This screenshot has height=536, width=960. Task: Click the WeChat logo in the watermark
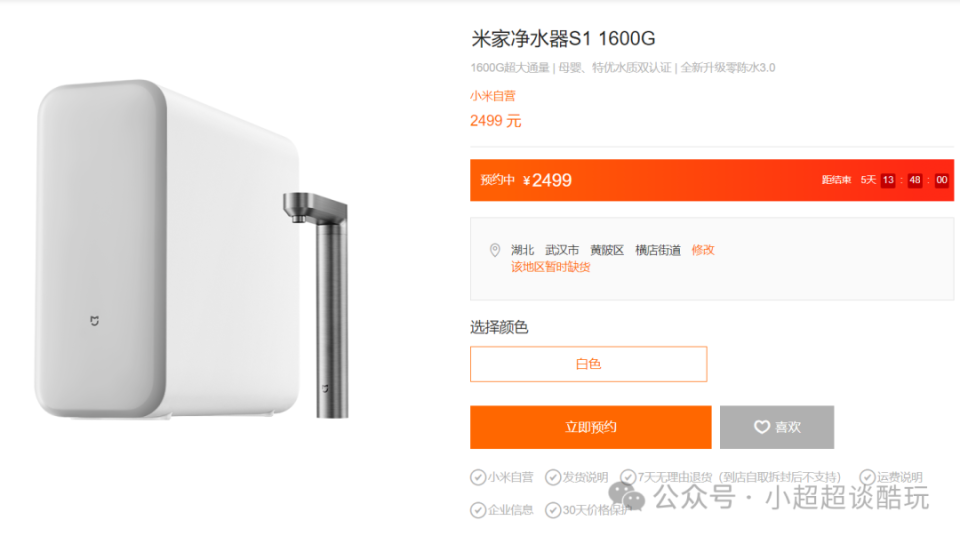point(626,496)
